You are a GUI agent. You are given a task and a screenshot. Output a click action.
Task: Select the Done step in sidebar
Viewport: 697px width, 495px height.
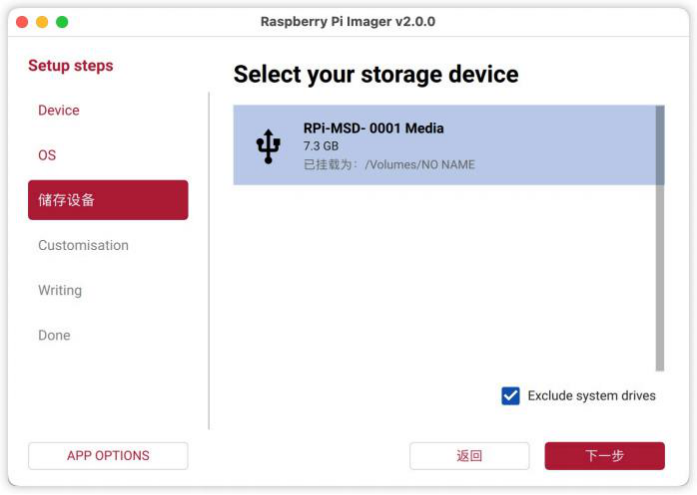coord(54,335)
